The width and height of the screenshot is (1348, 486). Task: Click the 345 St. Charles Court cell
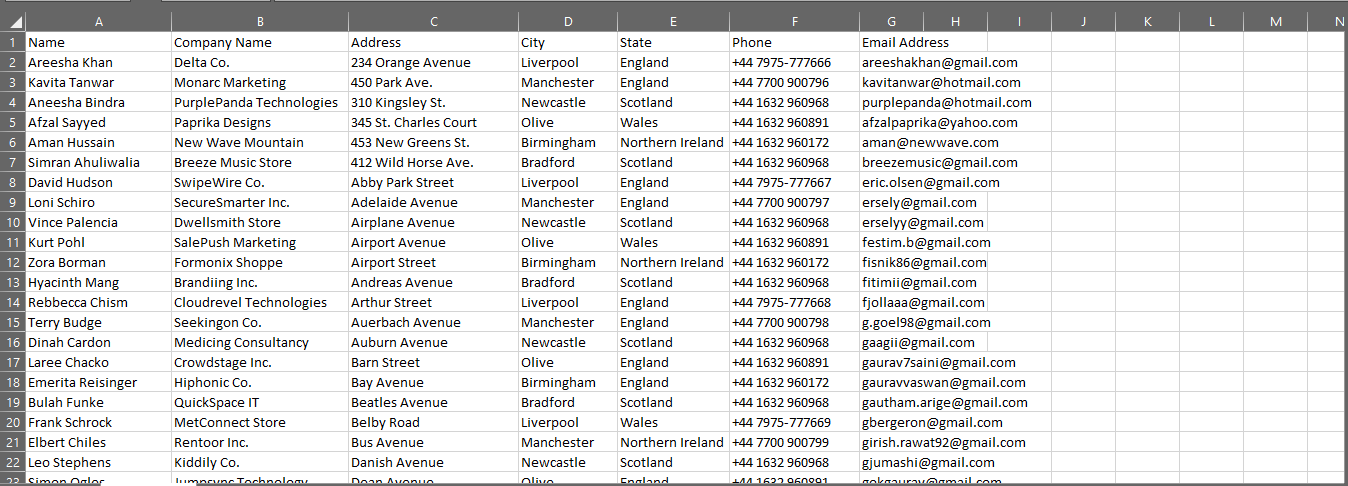[414, 123]
